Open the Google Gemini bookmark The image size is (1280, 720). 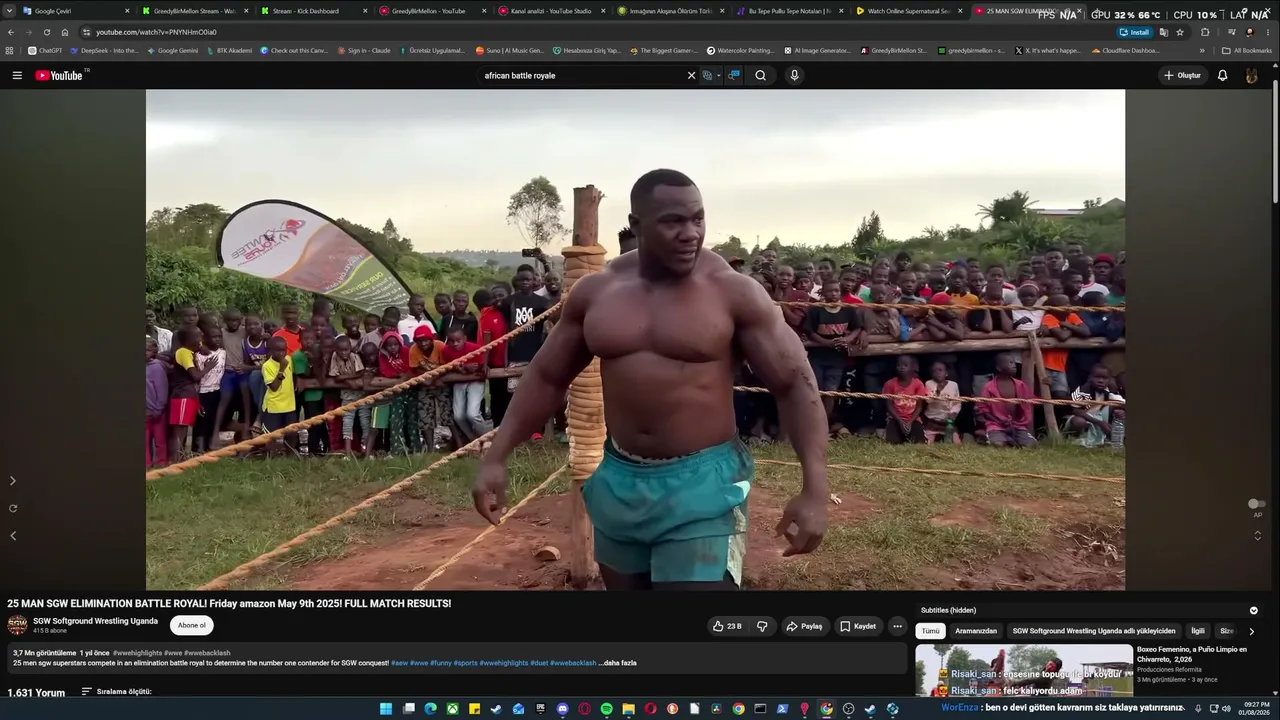[x=172, y=50]
